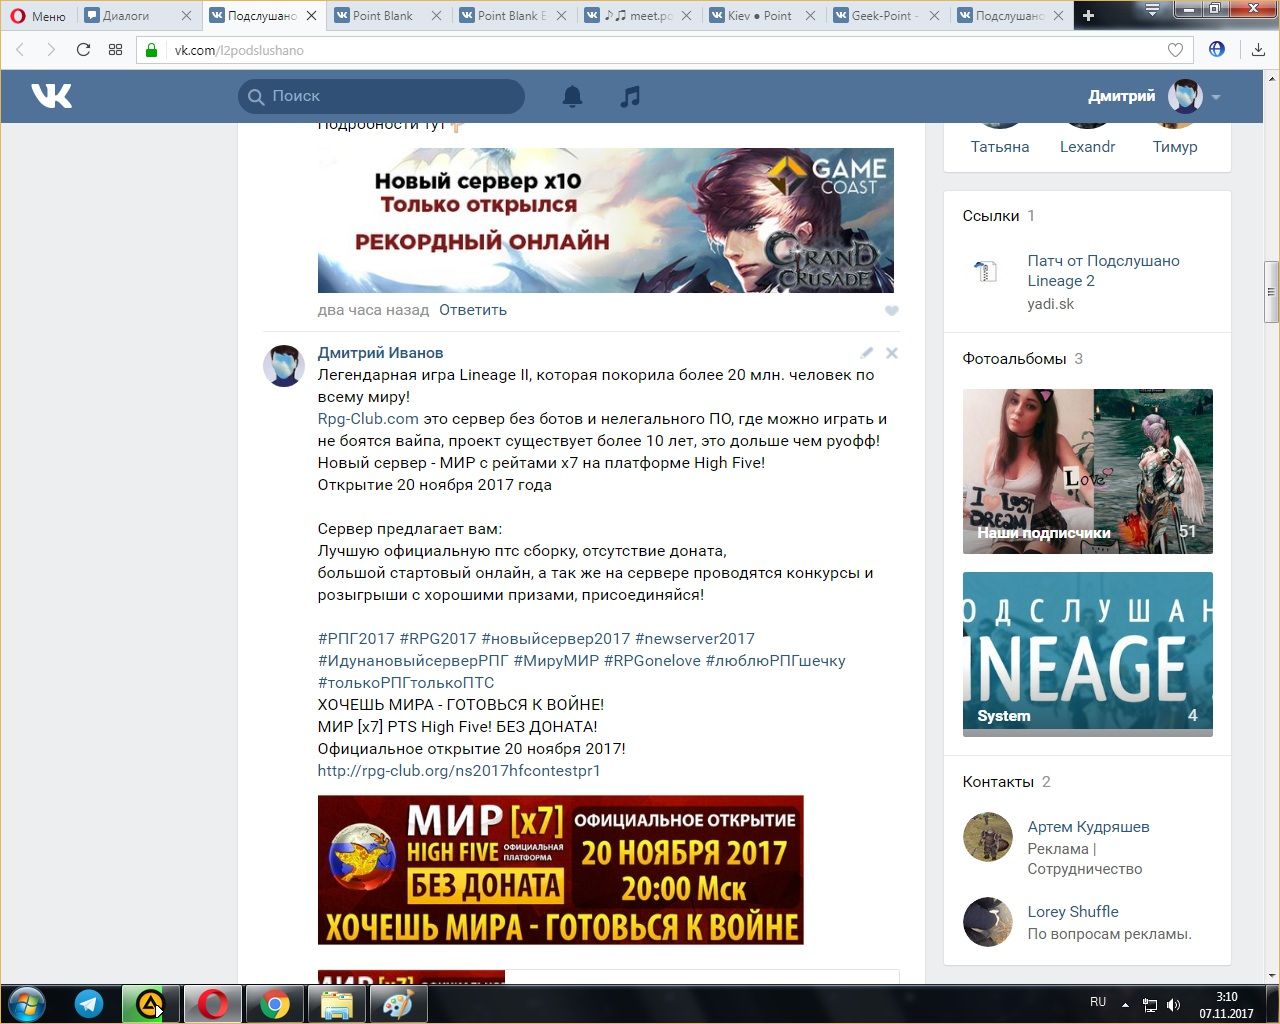Reload the current page
Image resolution: width=1280 pixels, height=1024 pixels.
[83, 50]
